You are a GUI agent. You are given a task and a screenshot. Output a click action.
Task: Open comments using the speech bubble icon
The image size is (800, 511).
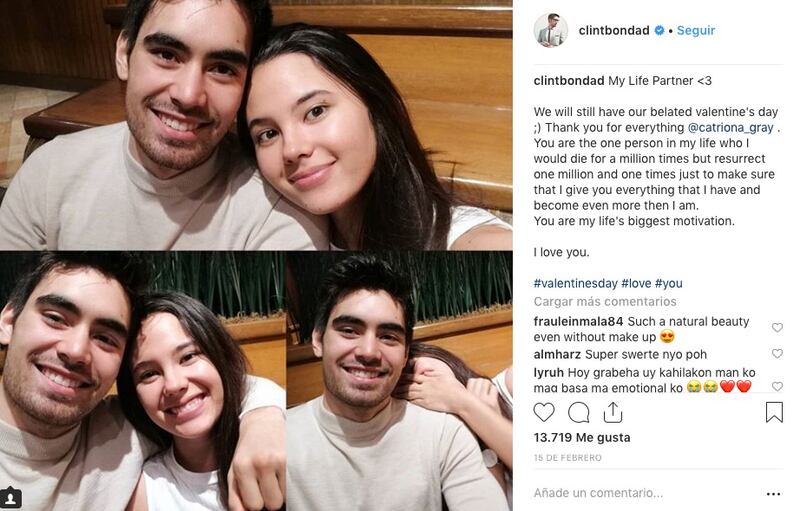[579, 412]
